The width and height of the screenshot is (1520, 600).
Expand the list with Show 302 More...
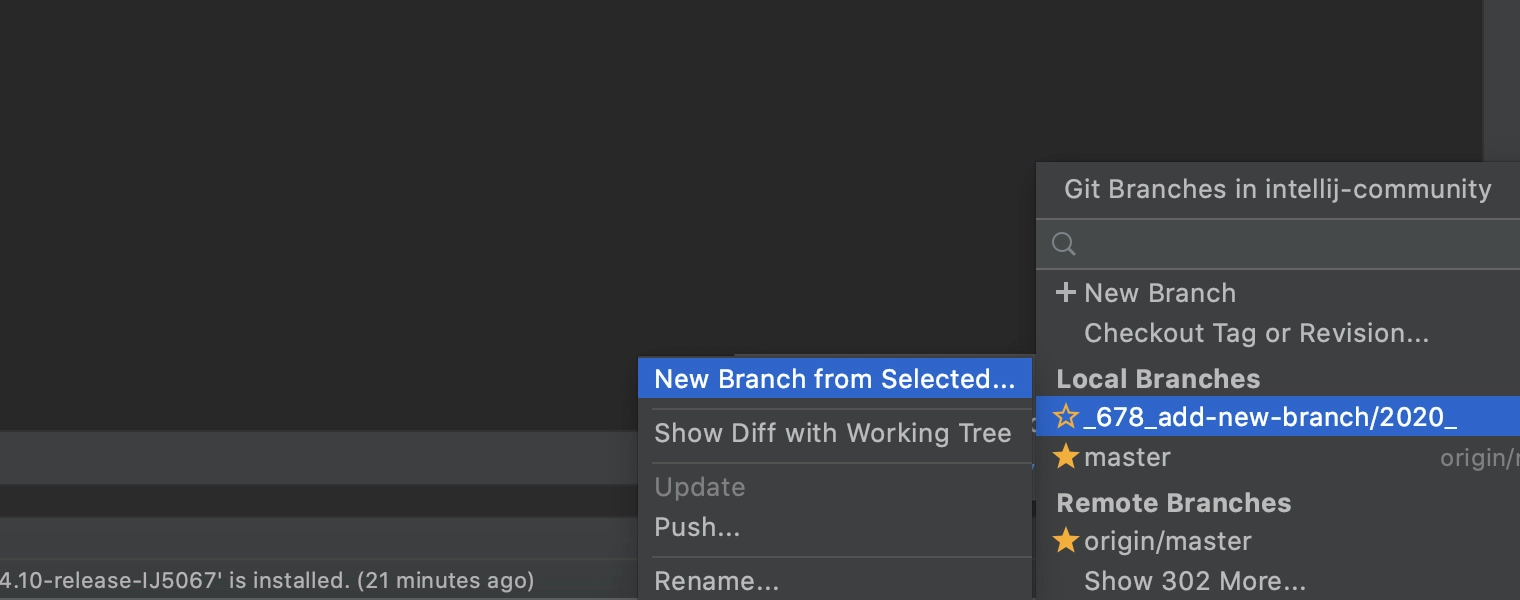[1195, 581]
